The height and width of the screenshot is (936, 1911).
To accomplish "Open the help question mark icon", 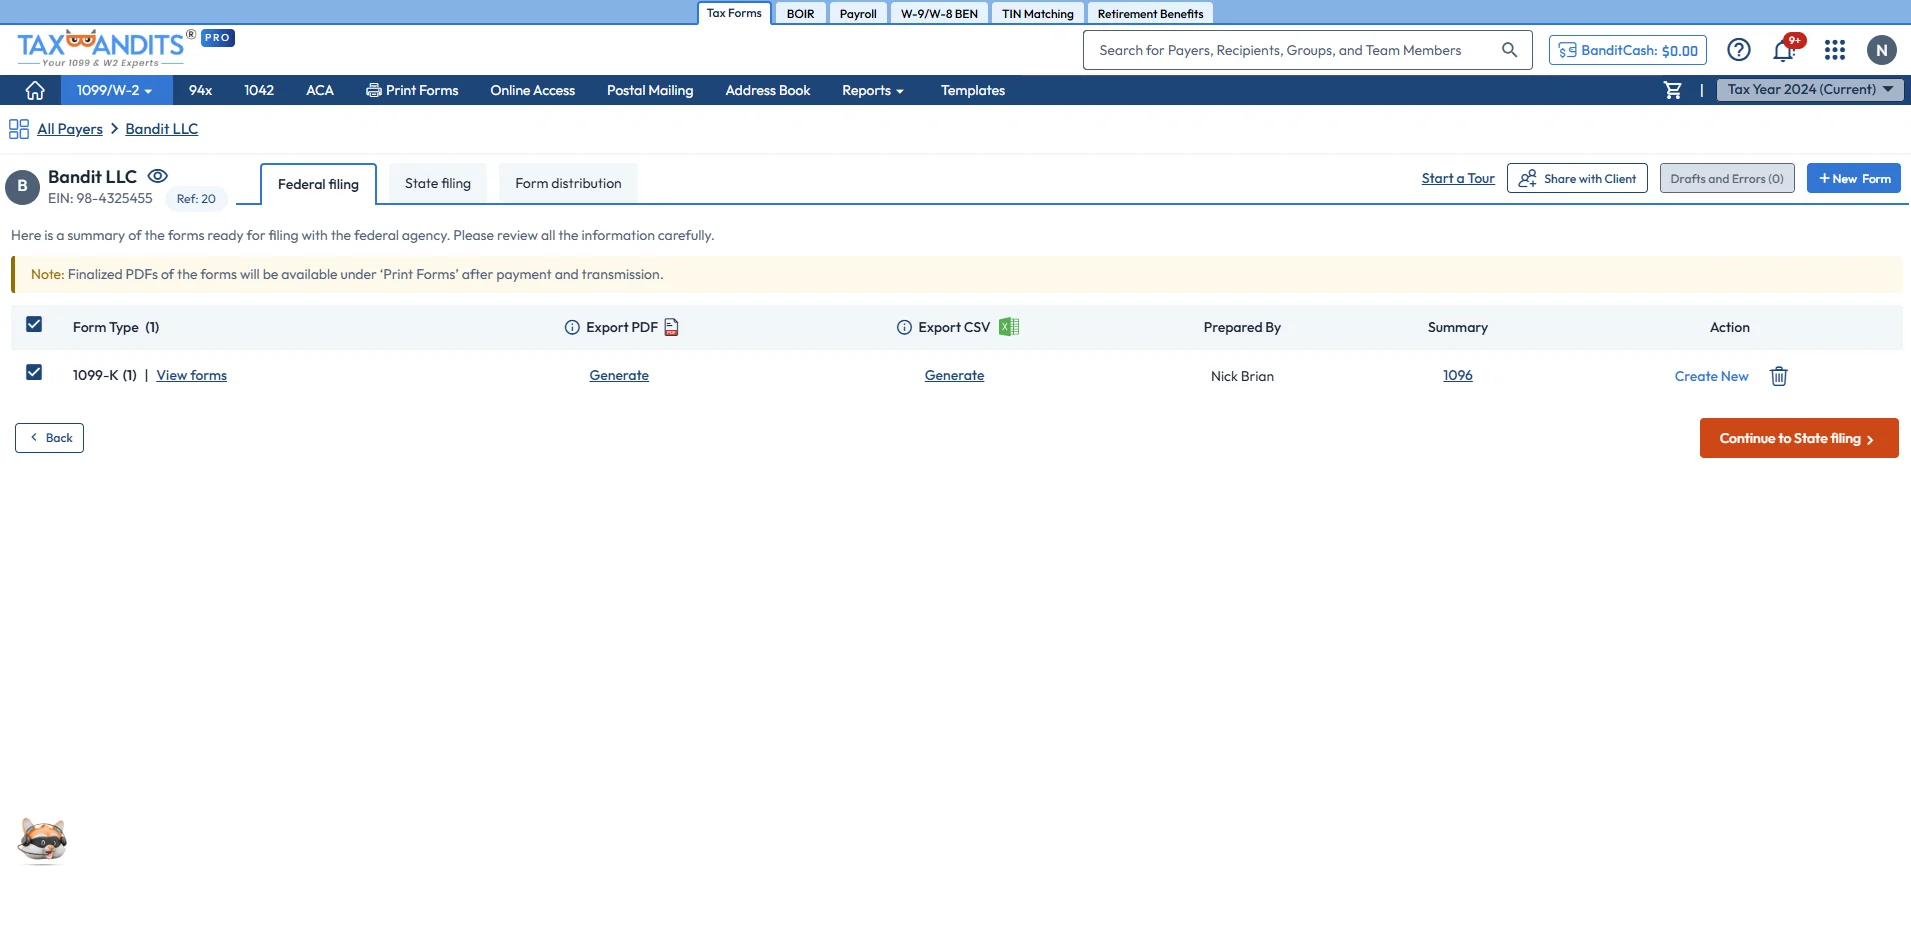I will coord(1739,50).
